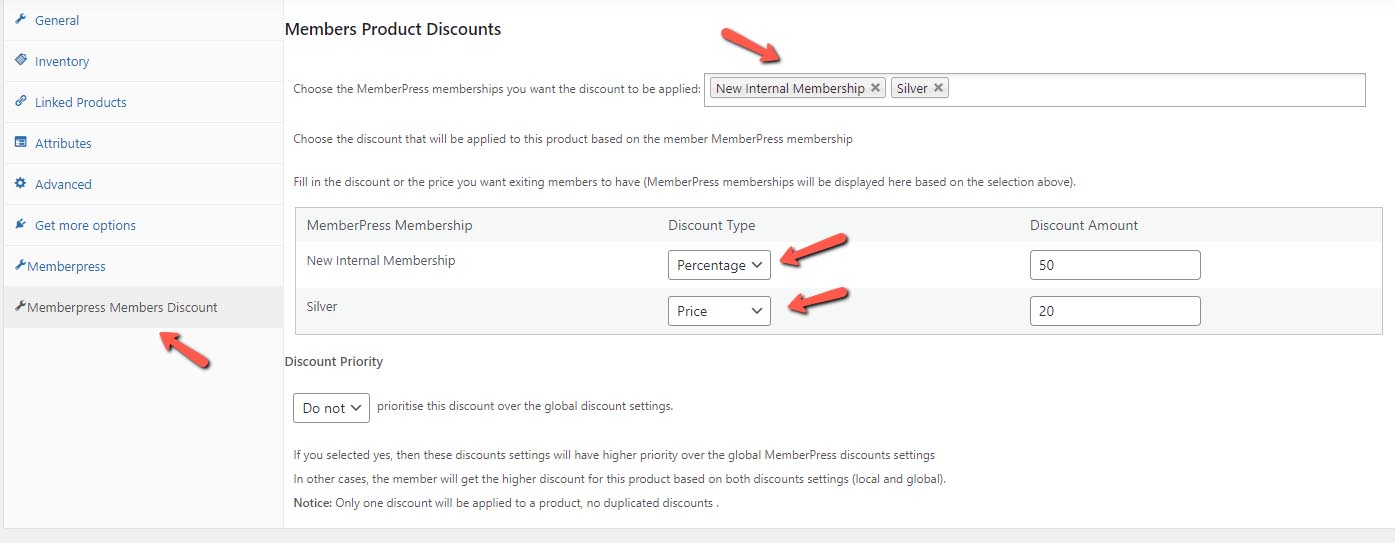Remove the New Internal Membership tag
1395x543 pixels.
point(875,88)
